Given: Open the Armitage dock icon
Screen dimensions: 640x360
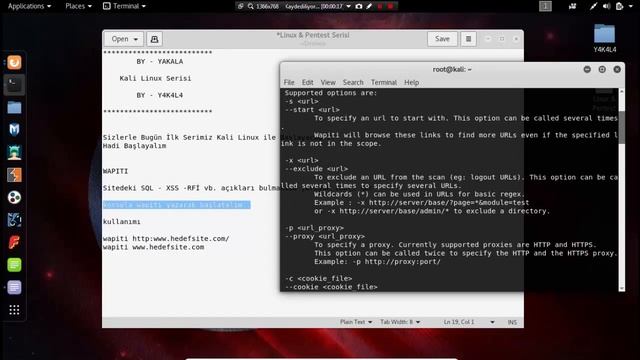Looking at the screenshot, I should point(14,152).
